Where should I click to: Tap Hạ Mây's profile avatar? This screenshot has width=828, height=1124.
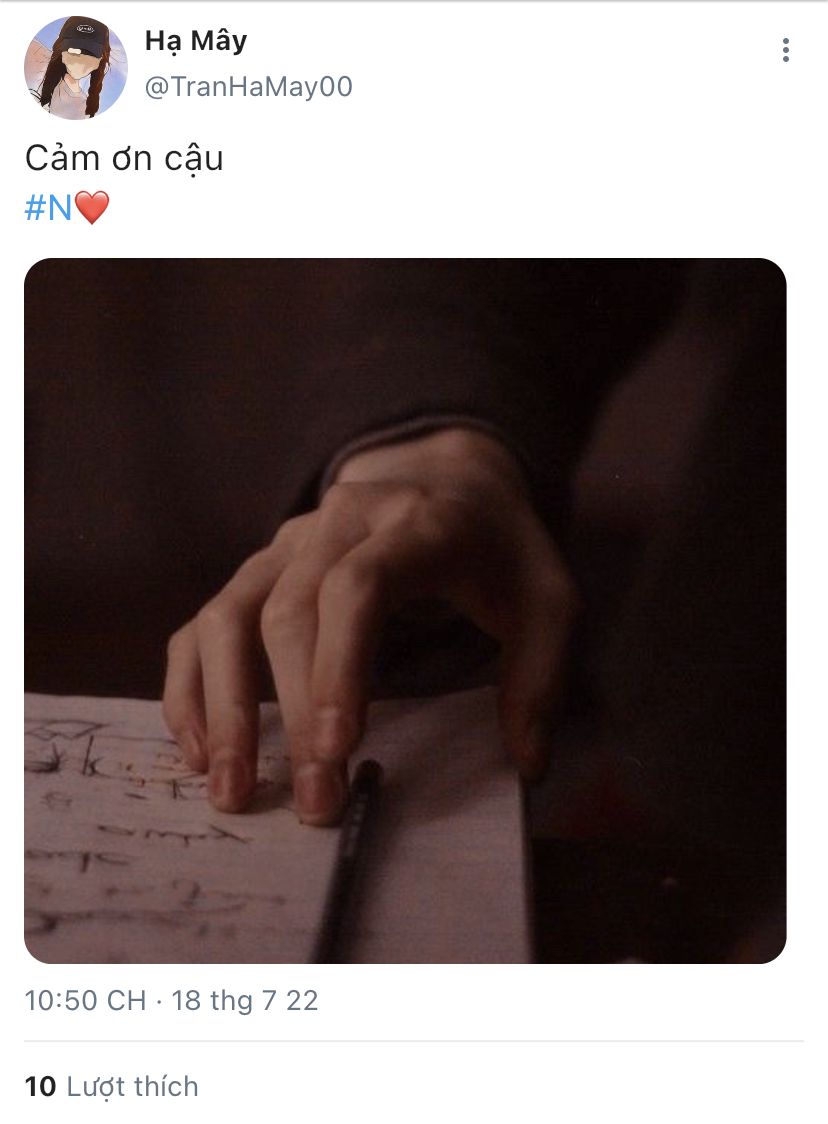[76, 67]
